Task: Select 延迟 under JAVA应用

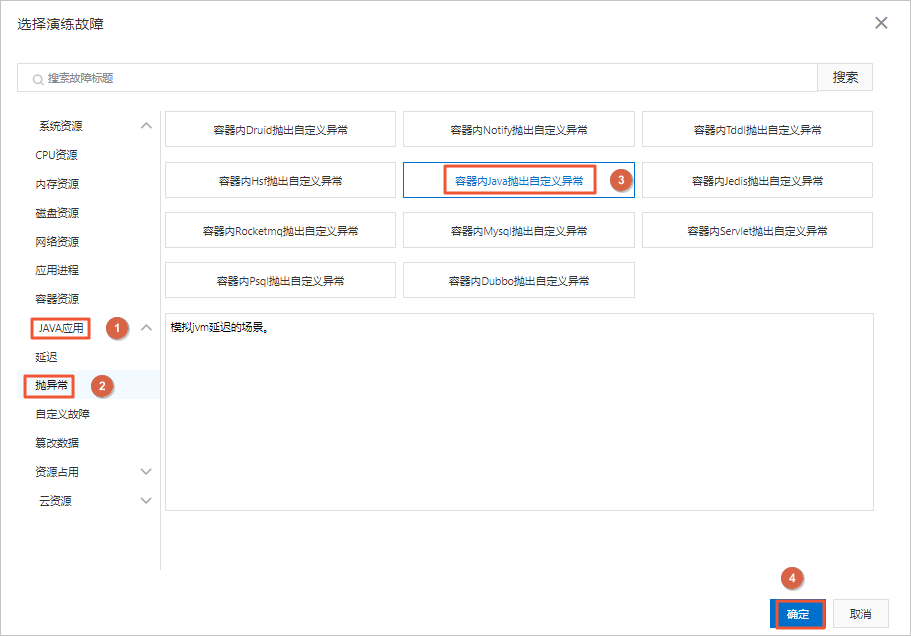Action: point(46,357)
